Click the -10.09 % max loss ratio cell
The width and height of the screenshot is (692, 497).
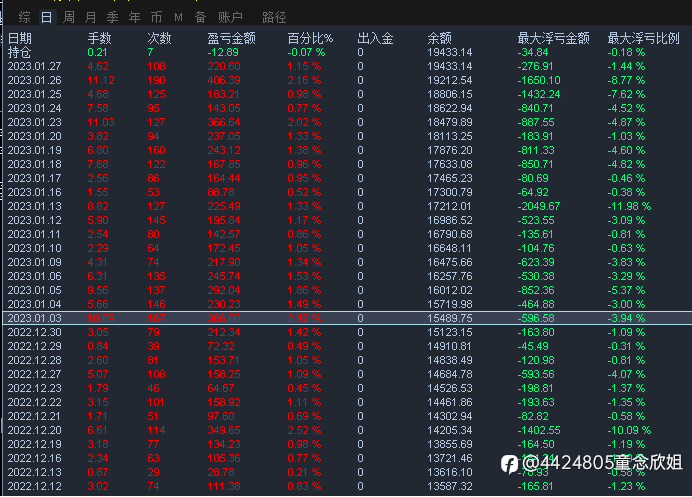(x=629, y=430)
